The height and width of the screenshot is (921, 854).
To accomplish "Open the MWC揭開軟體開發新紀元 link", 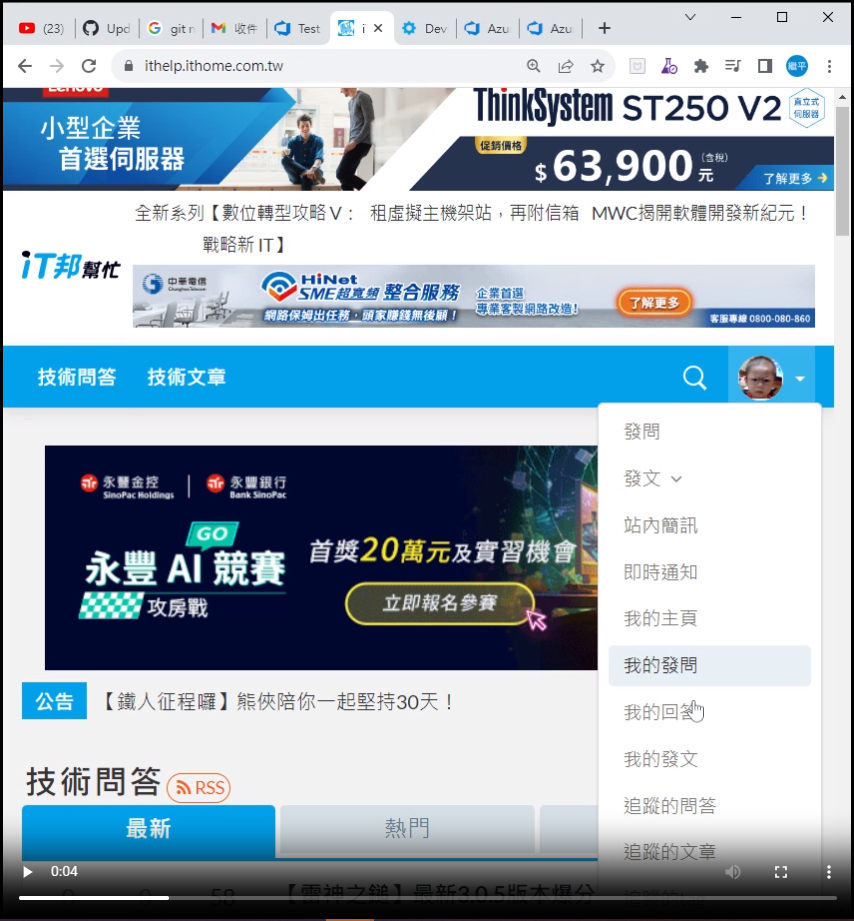I will 700,213.
